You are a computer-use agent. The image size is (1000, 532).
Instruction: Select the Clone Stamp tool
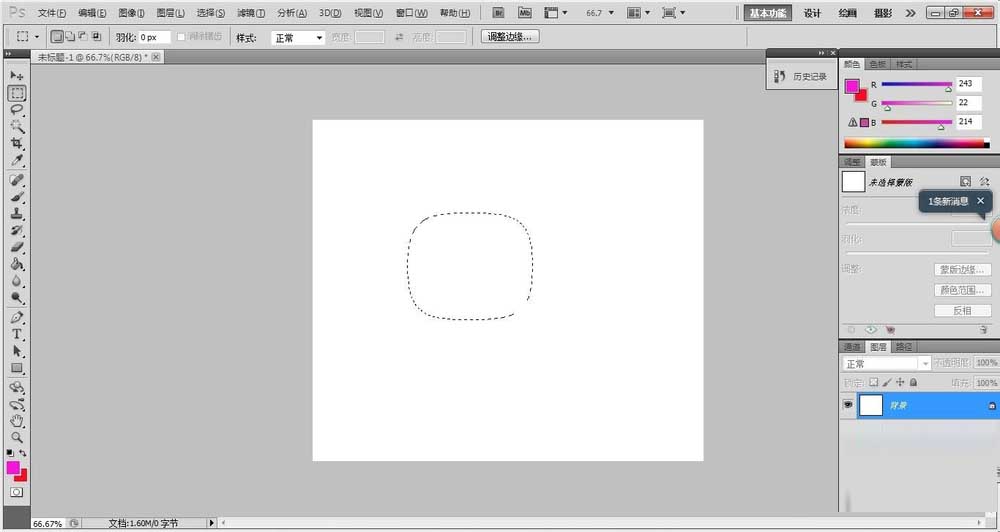[17, 214]
